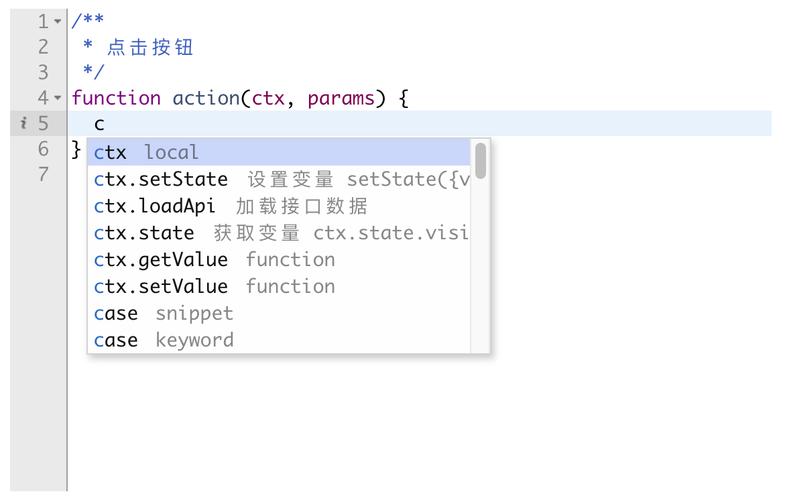Click the Chinese comment text on line 2
Image resolution: width=787 pixels, height=500 pixels.
[x=150, y=47]
